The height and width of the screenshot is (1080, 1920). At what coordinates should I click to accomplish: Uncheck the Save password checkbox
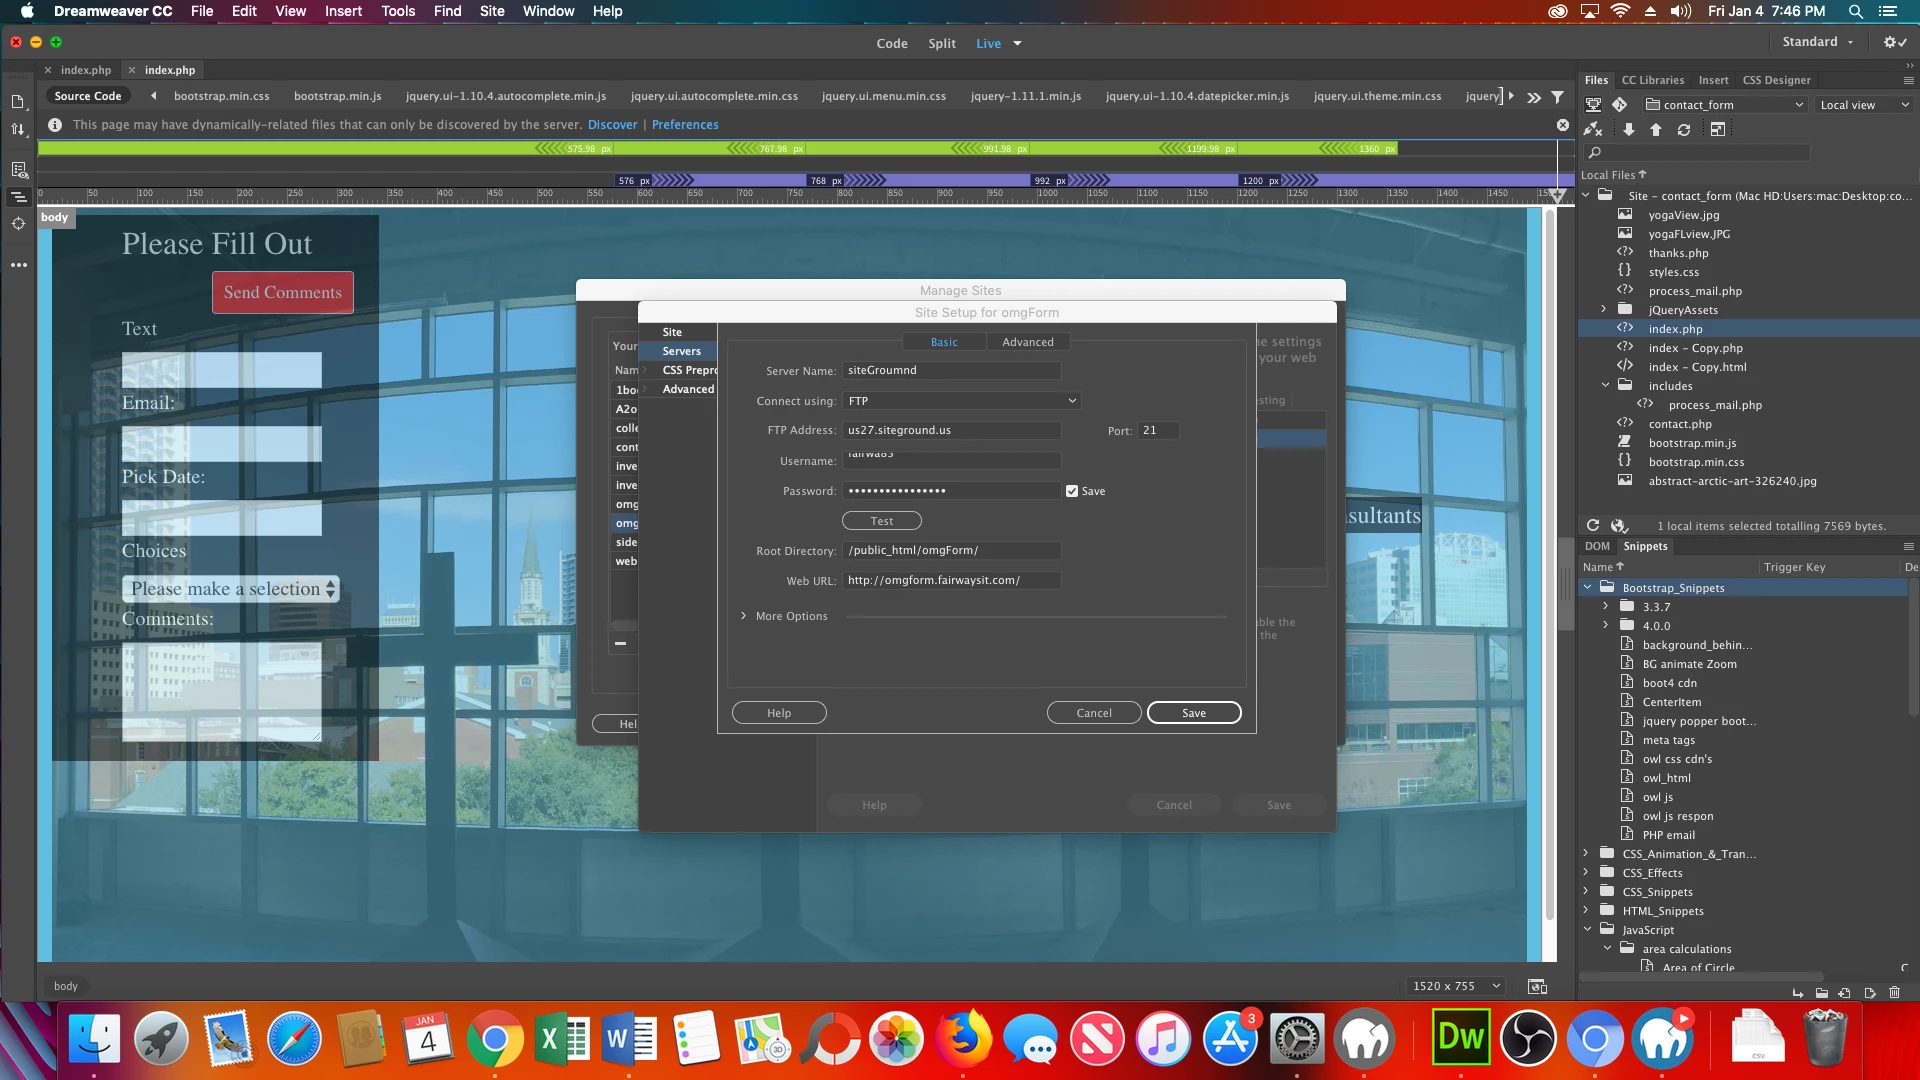(1072, 491)
